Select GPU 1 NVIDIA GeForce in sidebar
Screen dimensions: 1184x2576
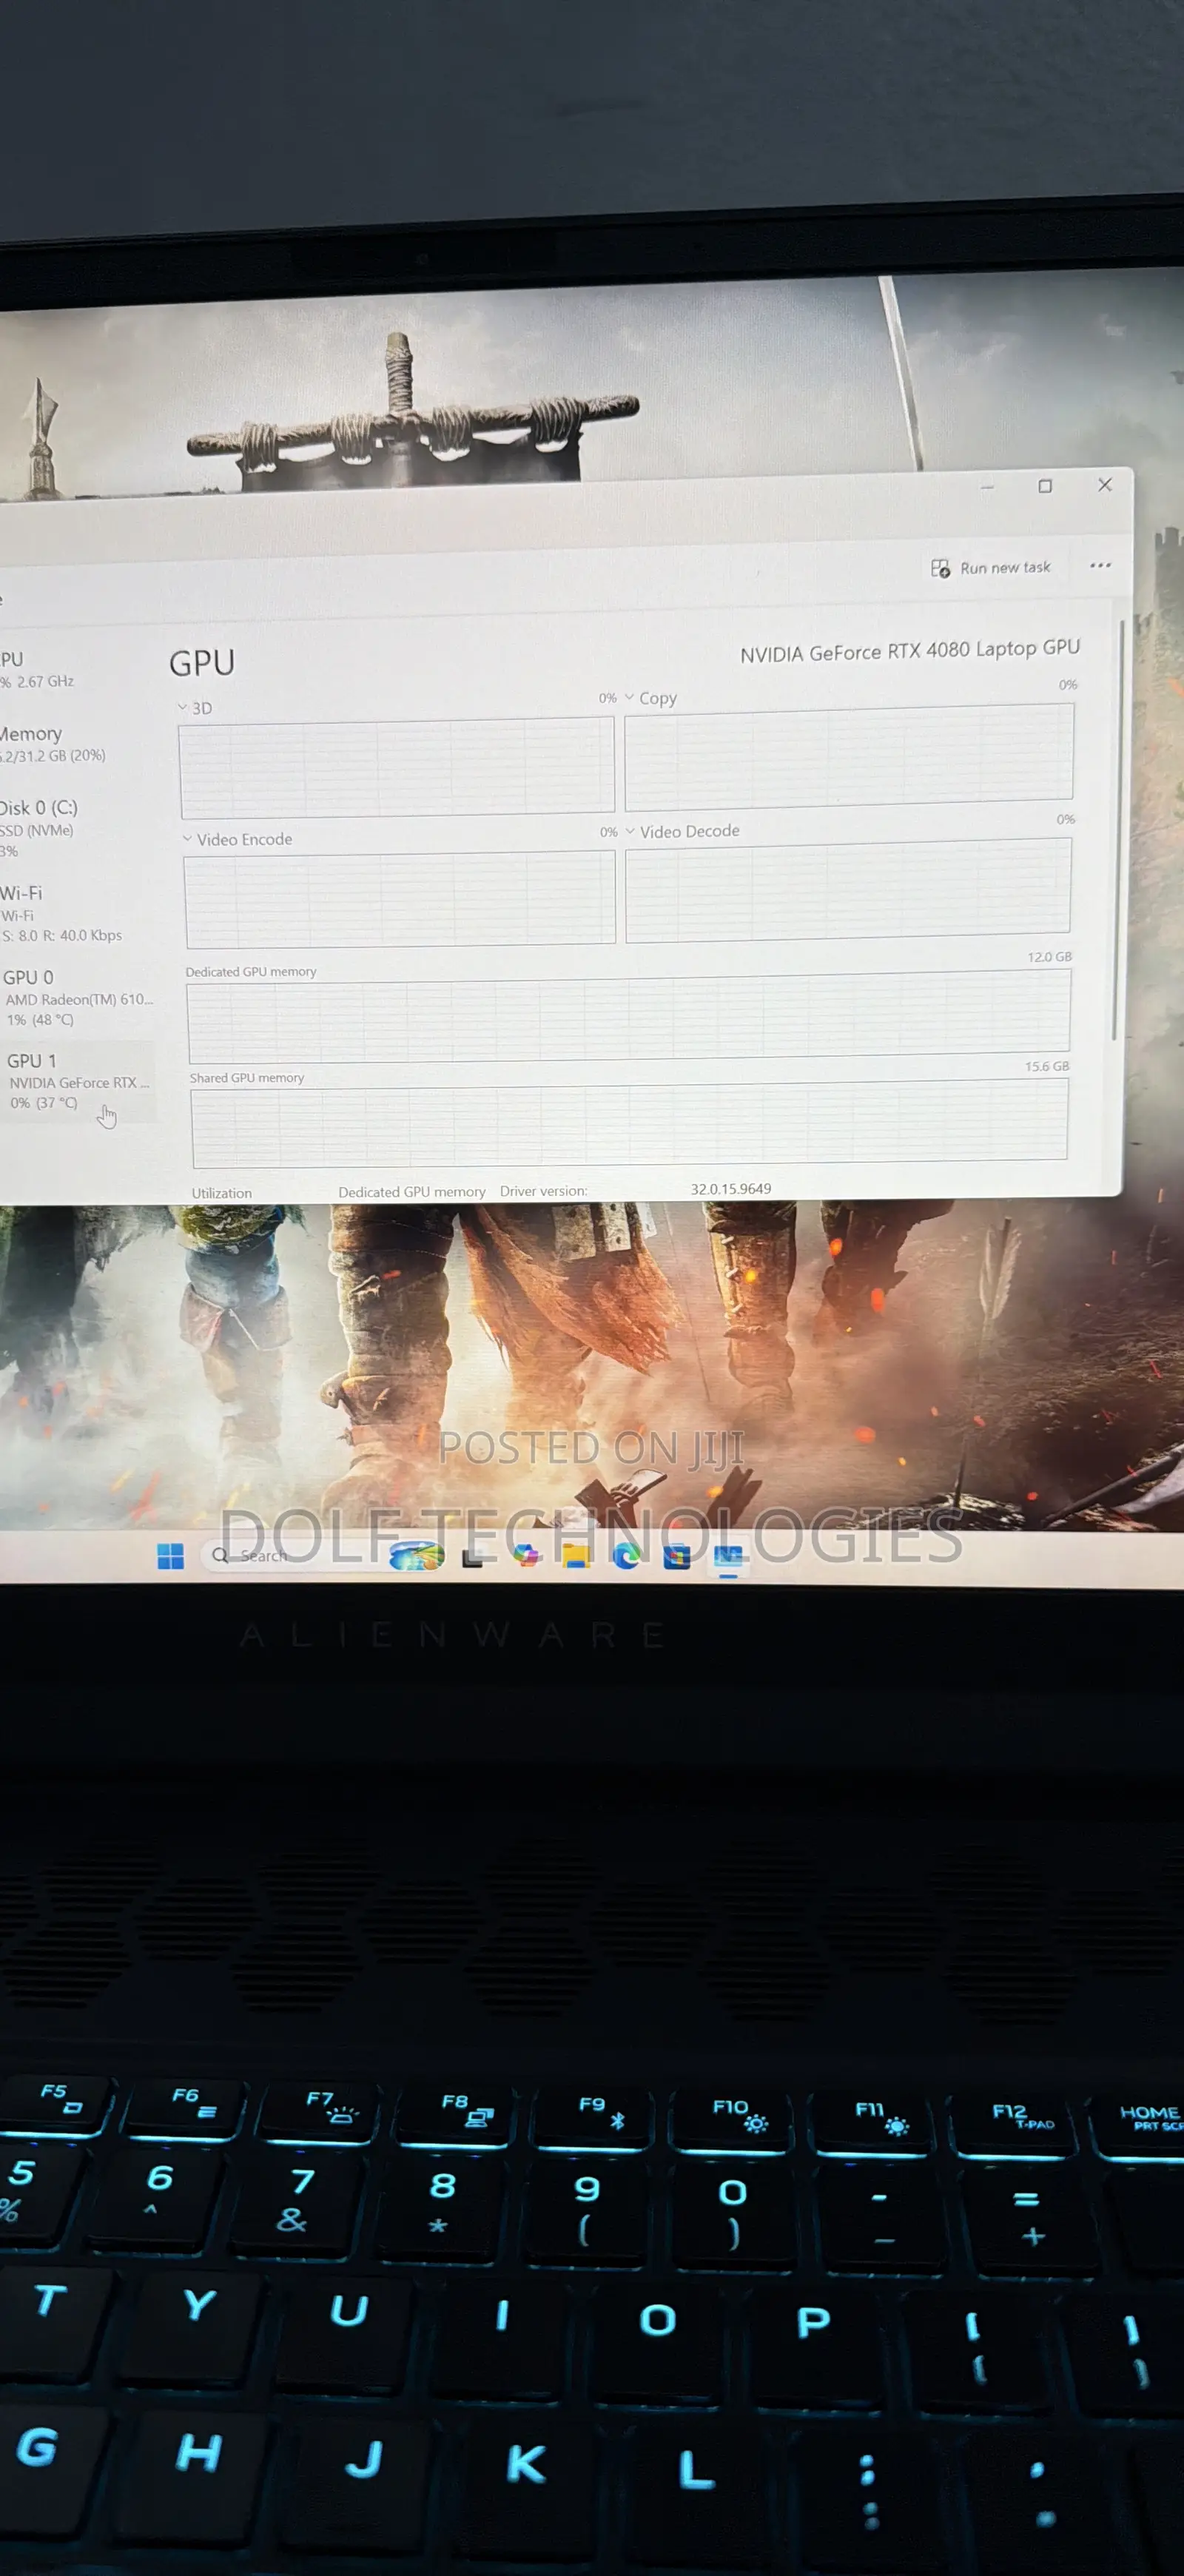click(x=78, y=1081)
